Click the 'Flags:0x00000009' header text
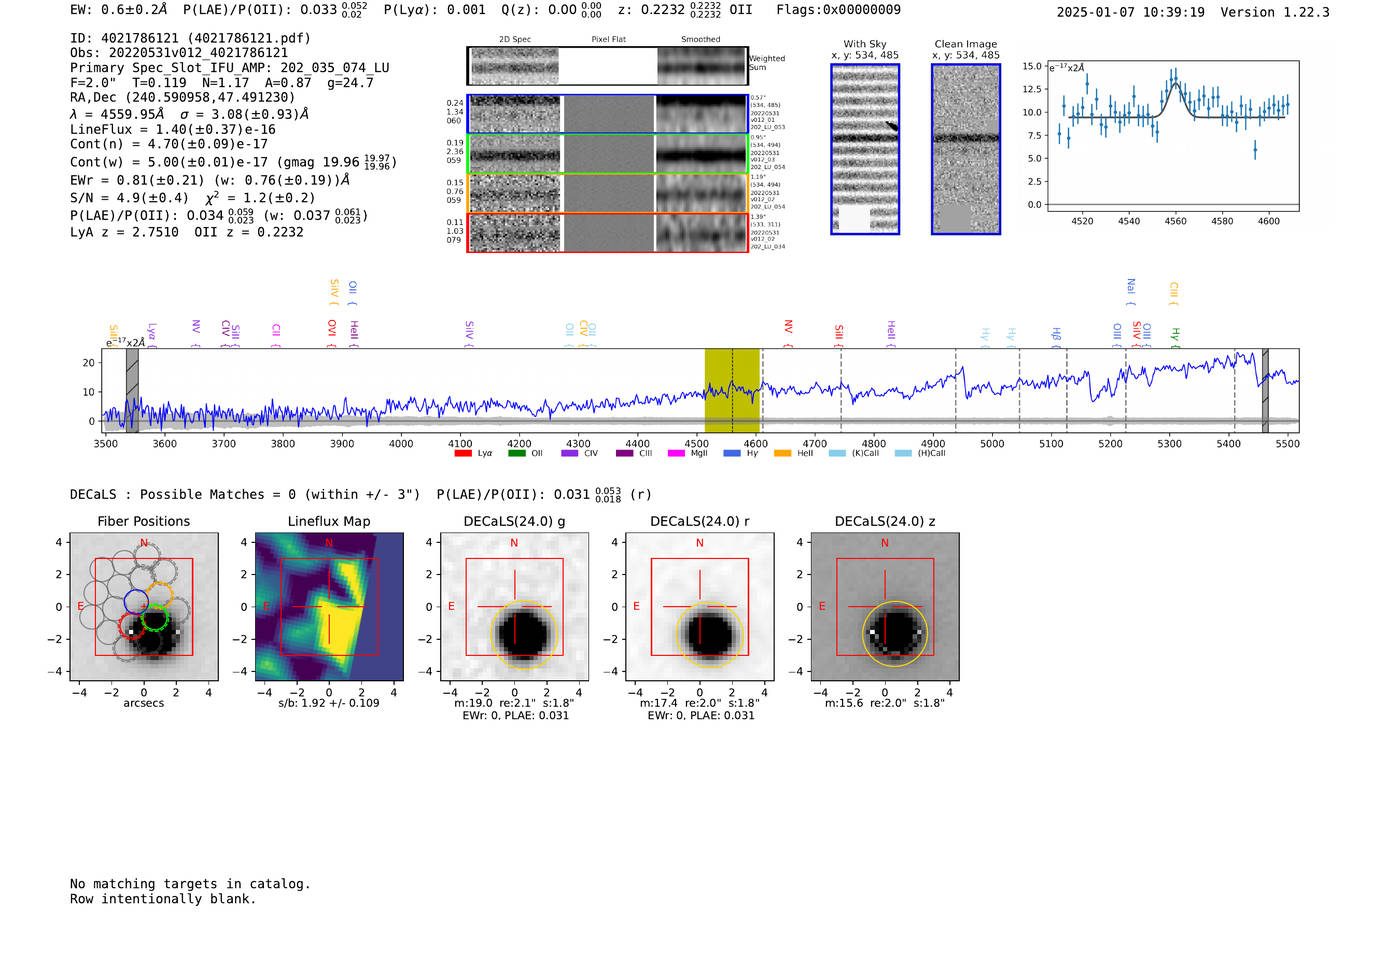1400x953 pixels. coord(839,10)
